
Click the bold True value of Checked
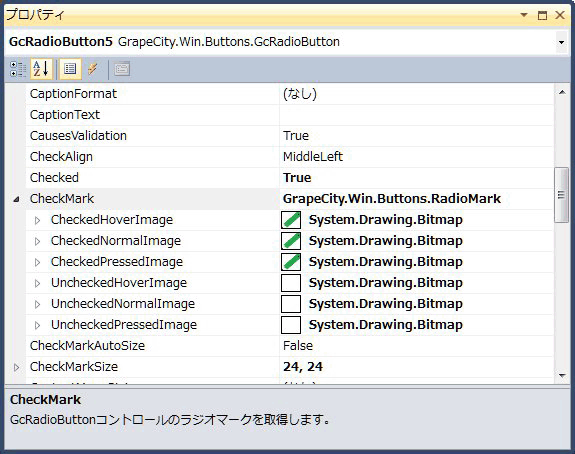click(297, 177)
